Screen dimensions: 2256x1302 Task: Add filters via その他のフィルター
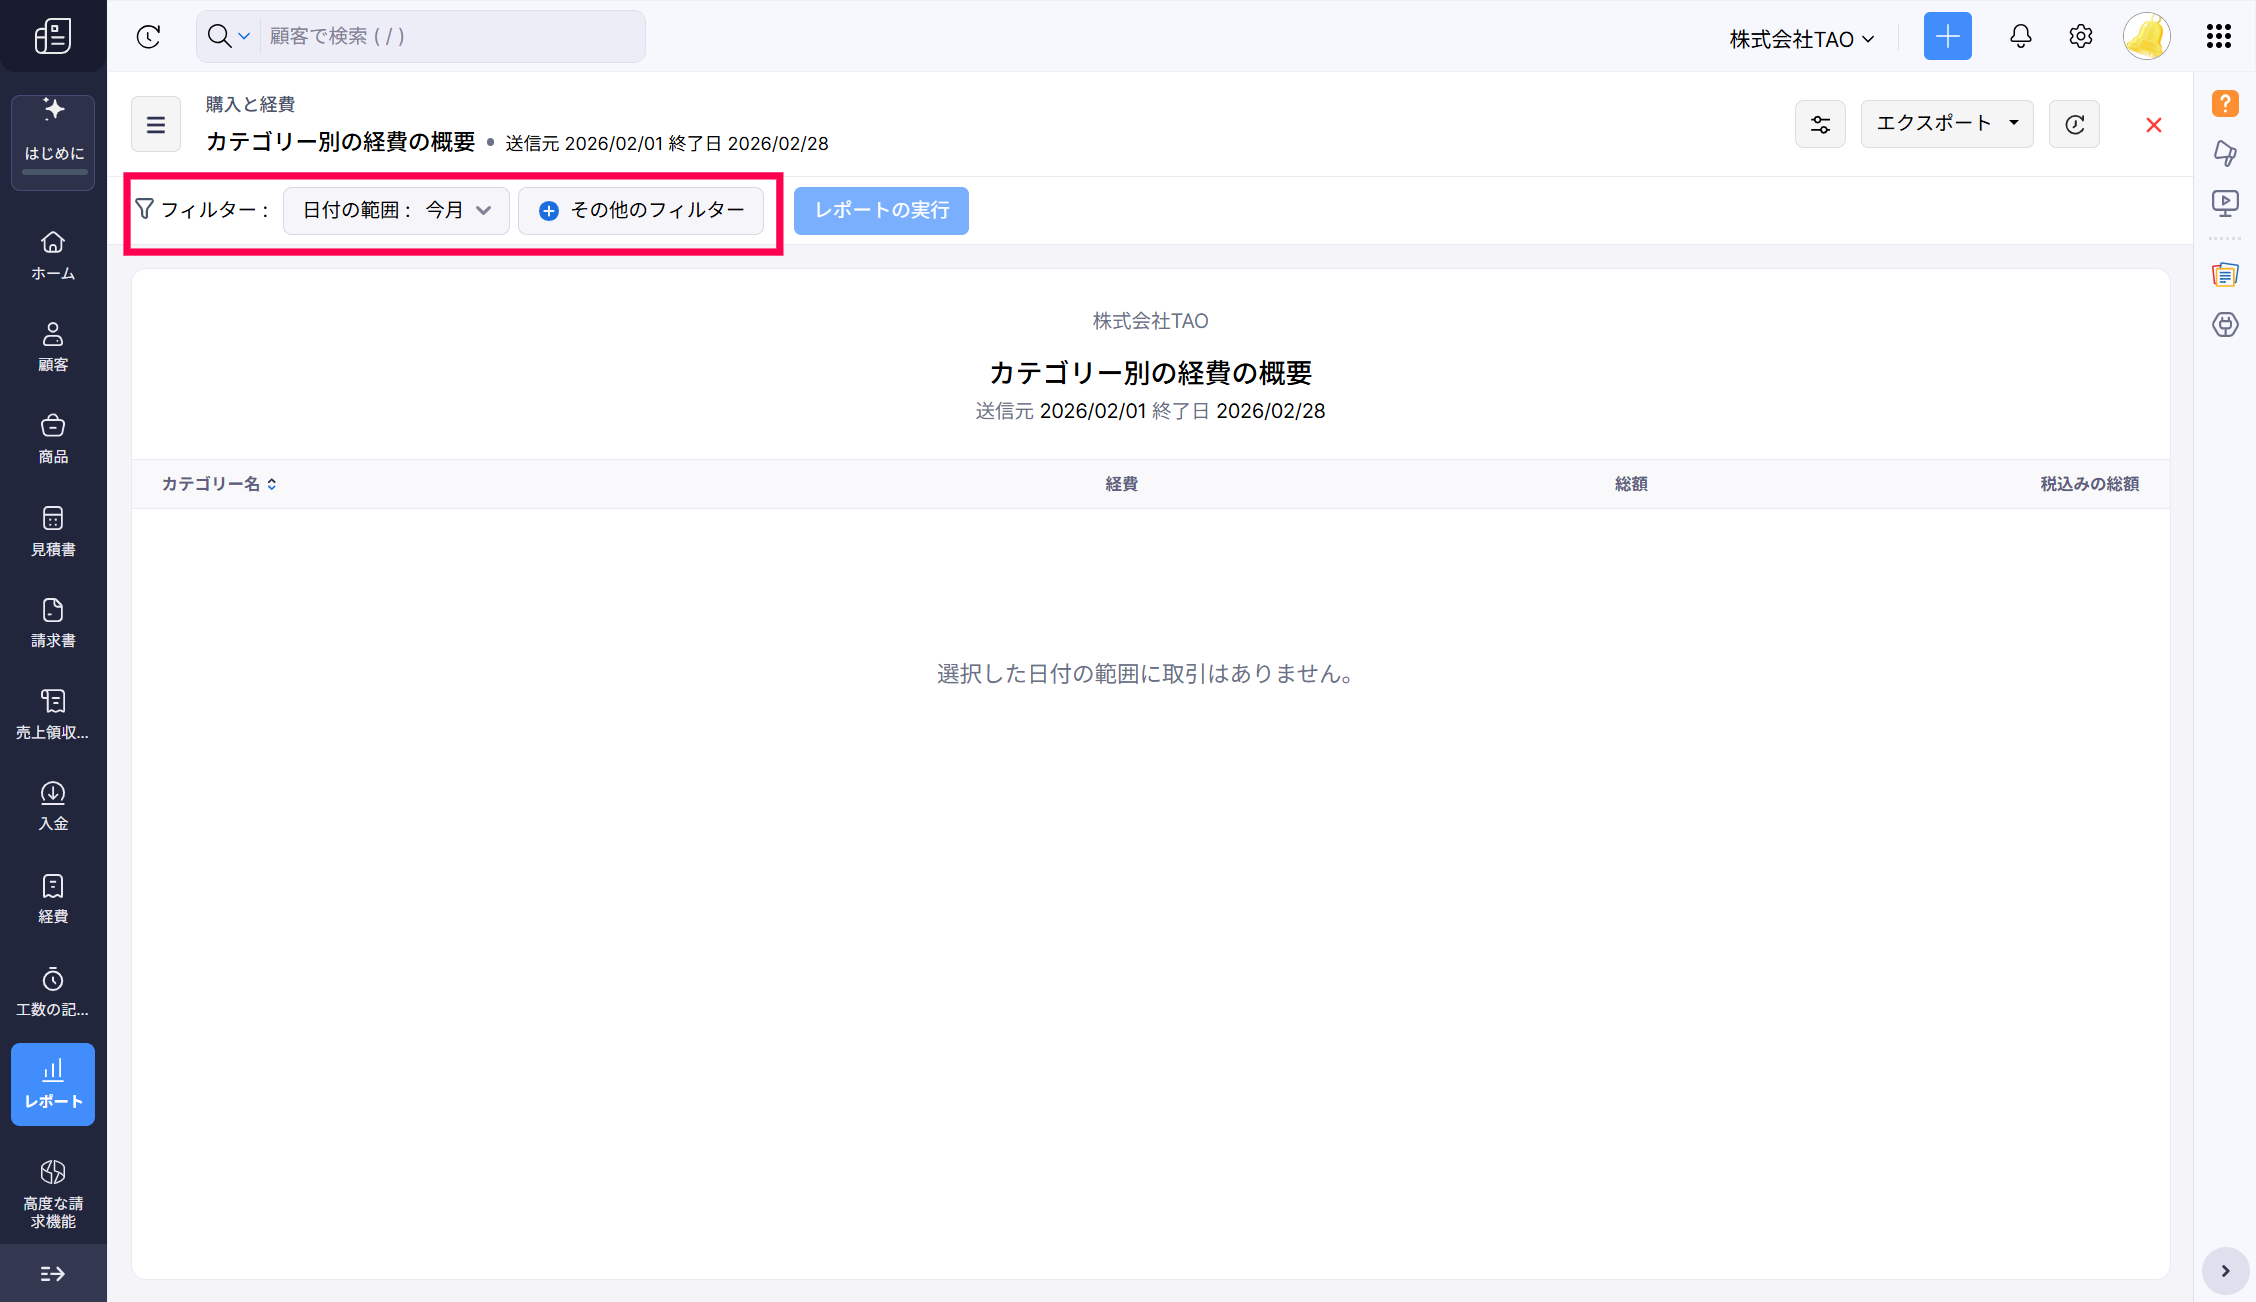tap(641, 210)
